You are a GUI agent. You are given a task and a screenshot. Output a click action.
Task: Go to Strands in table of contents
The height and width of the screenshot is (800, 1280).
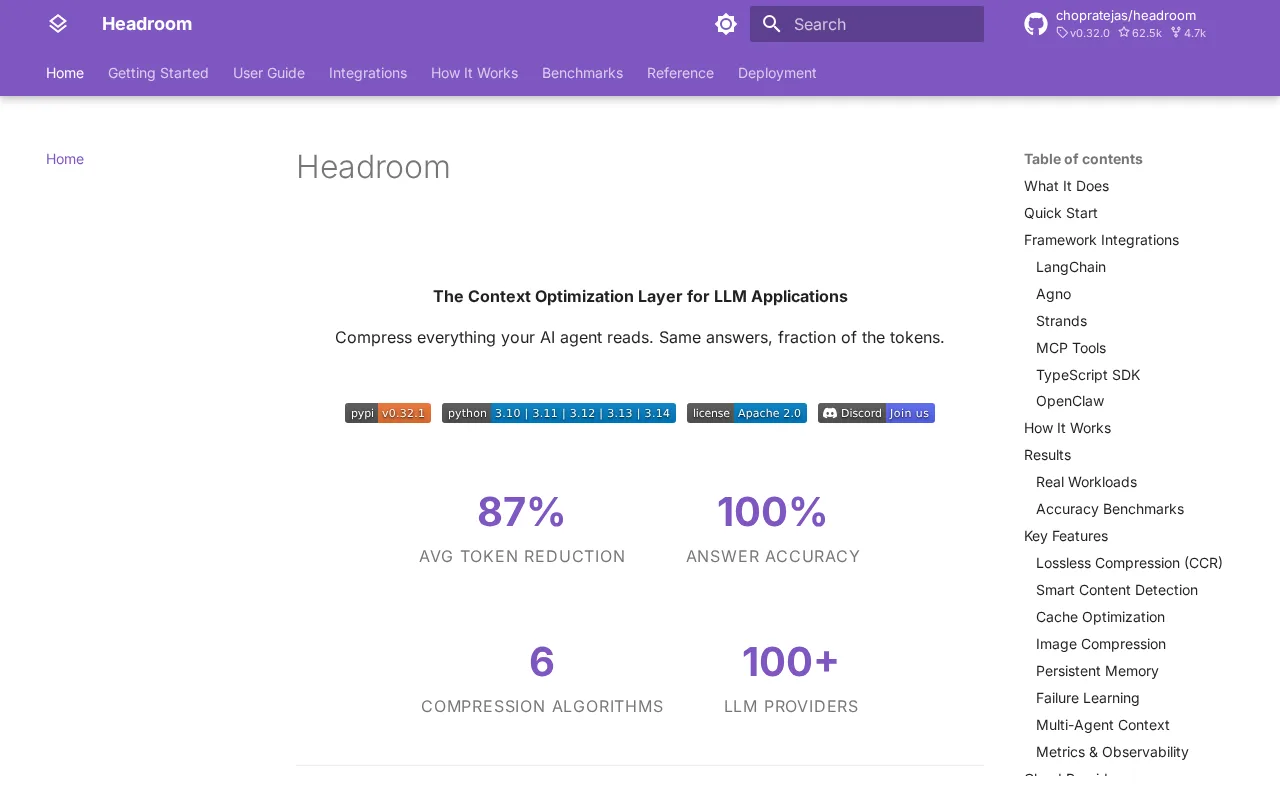pos(1061,321)
